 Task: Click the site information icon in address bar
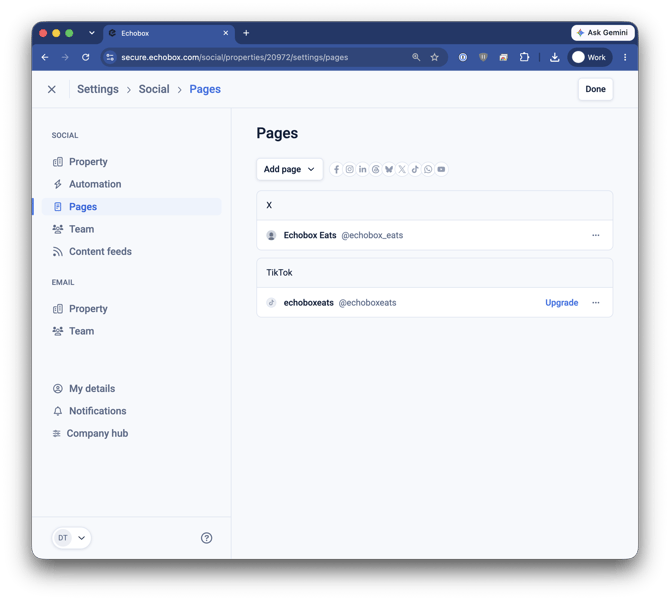(110, 57)
